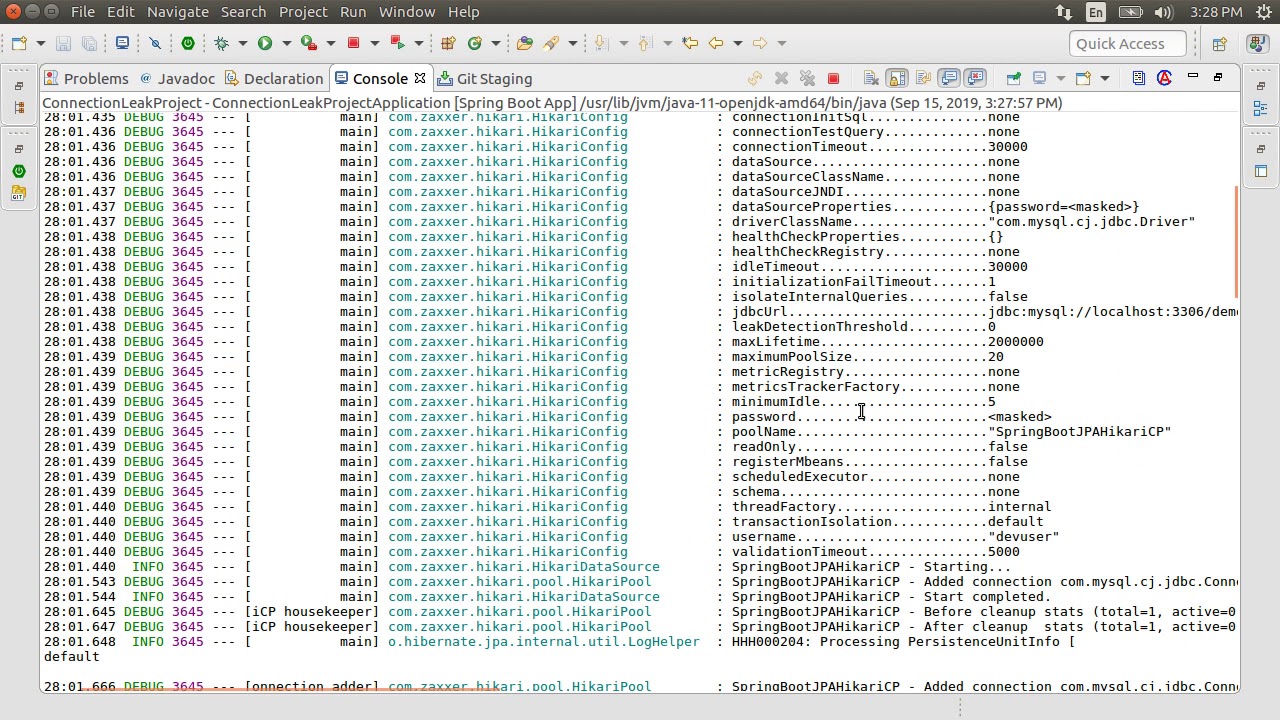Switch to the Git Staging tab
Image resolution: width=1280 pixels, height=720 pixels.
tap(485, 78)
